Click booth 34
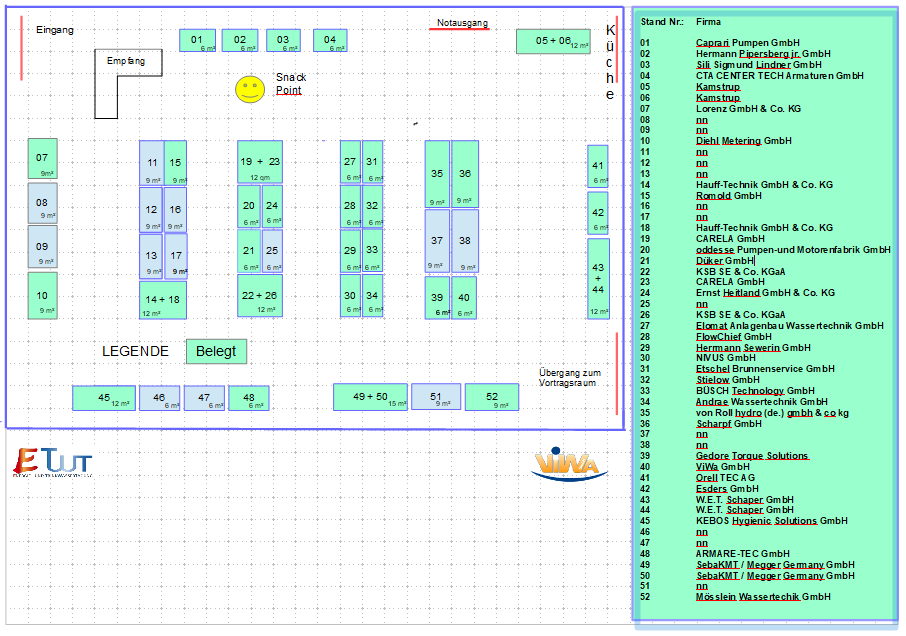Viewport: 906px width, 636px height. (372, 296)
